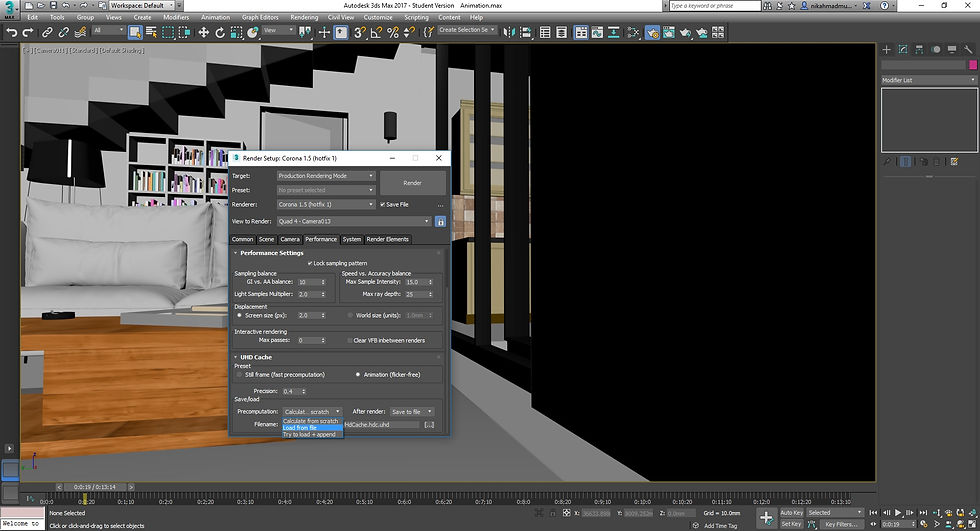
Task: Click the search keyword or phrase box
Action: (715, 6)
